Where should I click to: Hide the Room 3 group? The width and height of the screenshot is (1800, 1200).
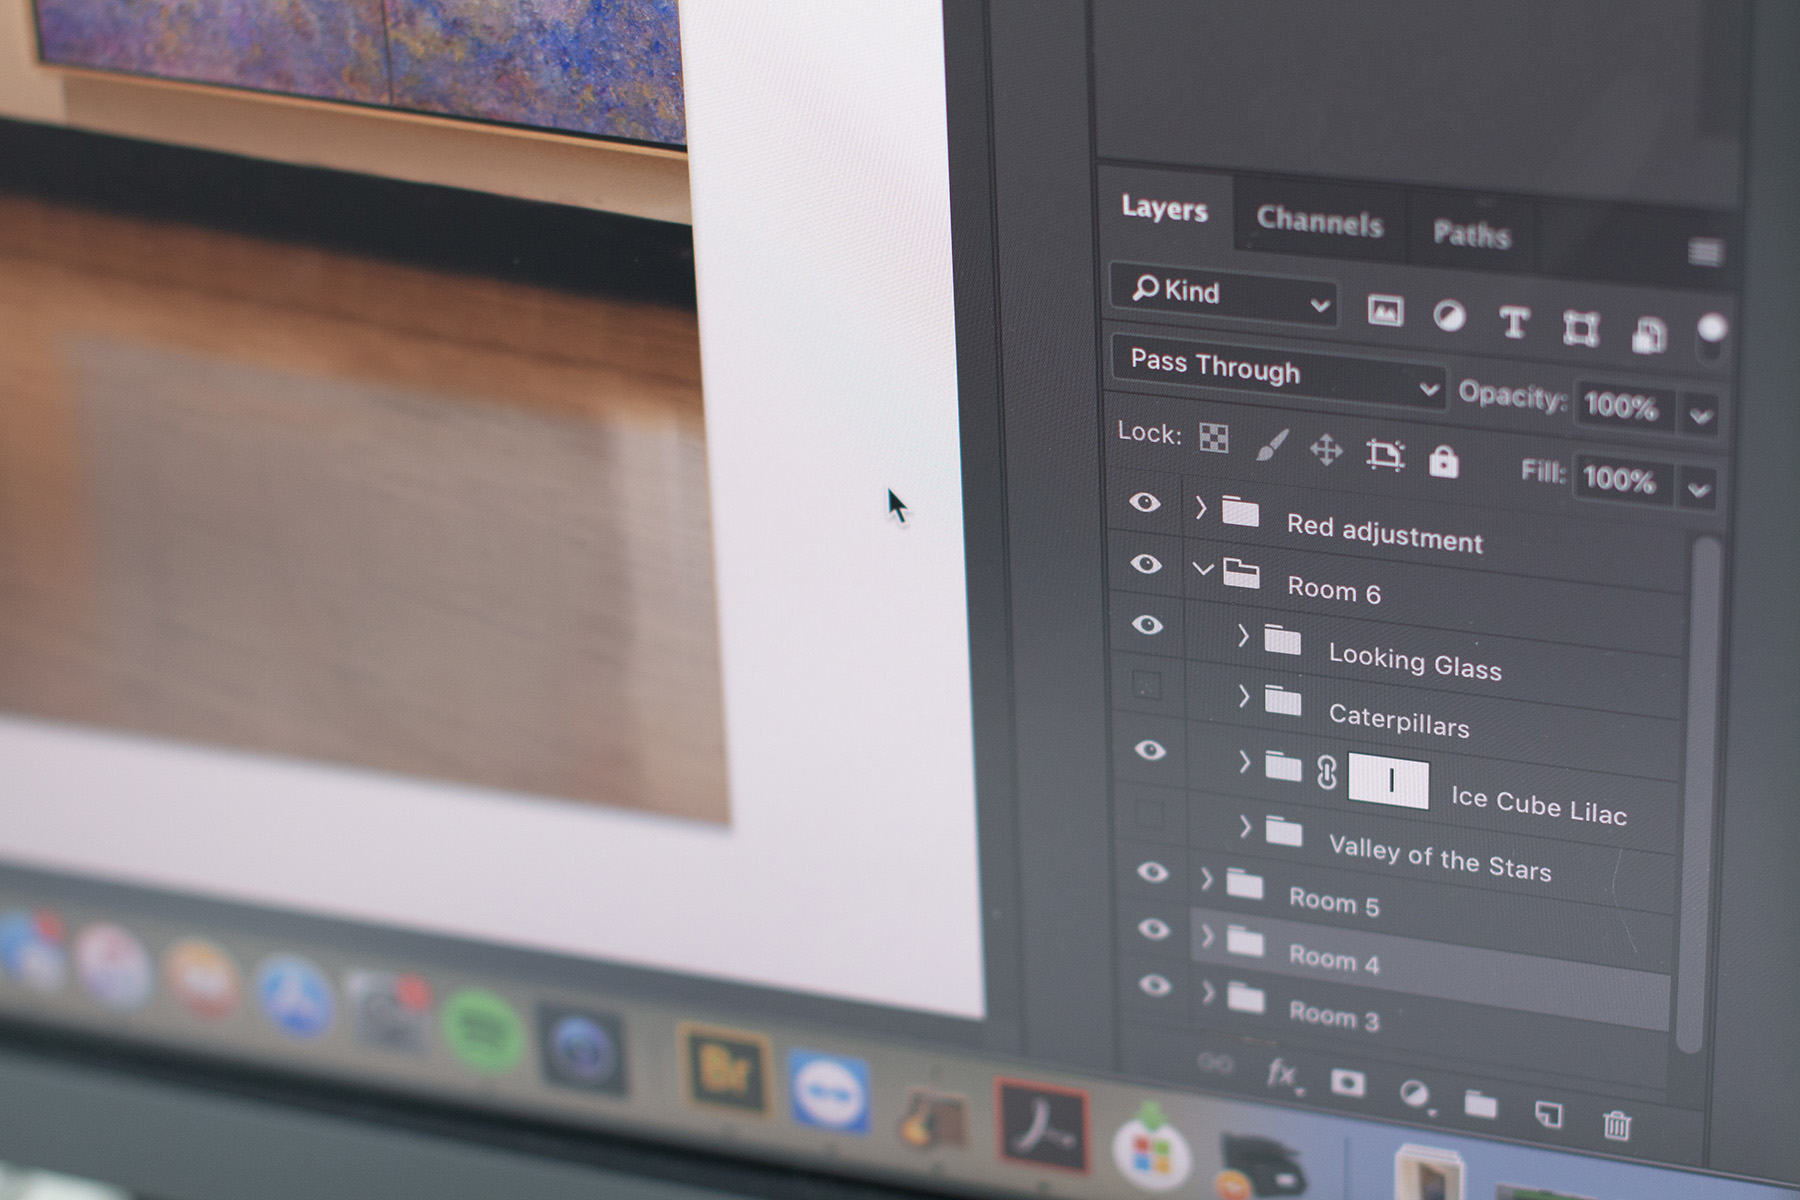(x=1155, y=986)
